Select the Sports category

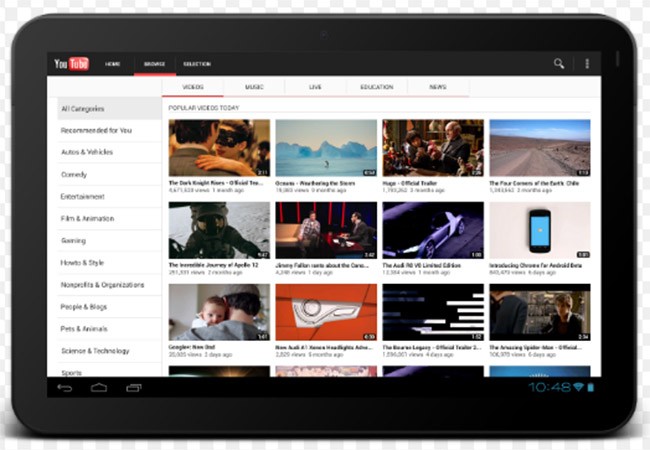pos(109,371)
